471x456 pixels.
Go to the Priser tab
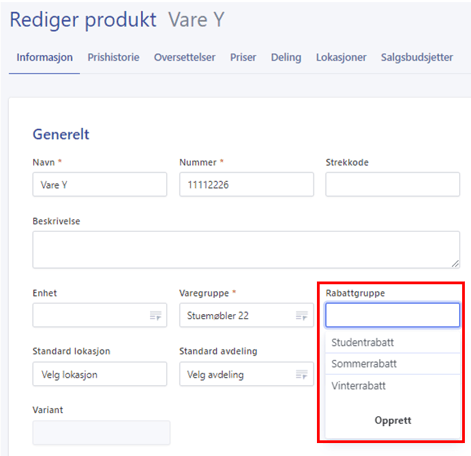click(x=243, y=57)
